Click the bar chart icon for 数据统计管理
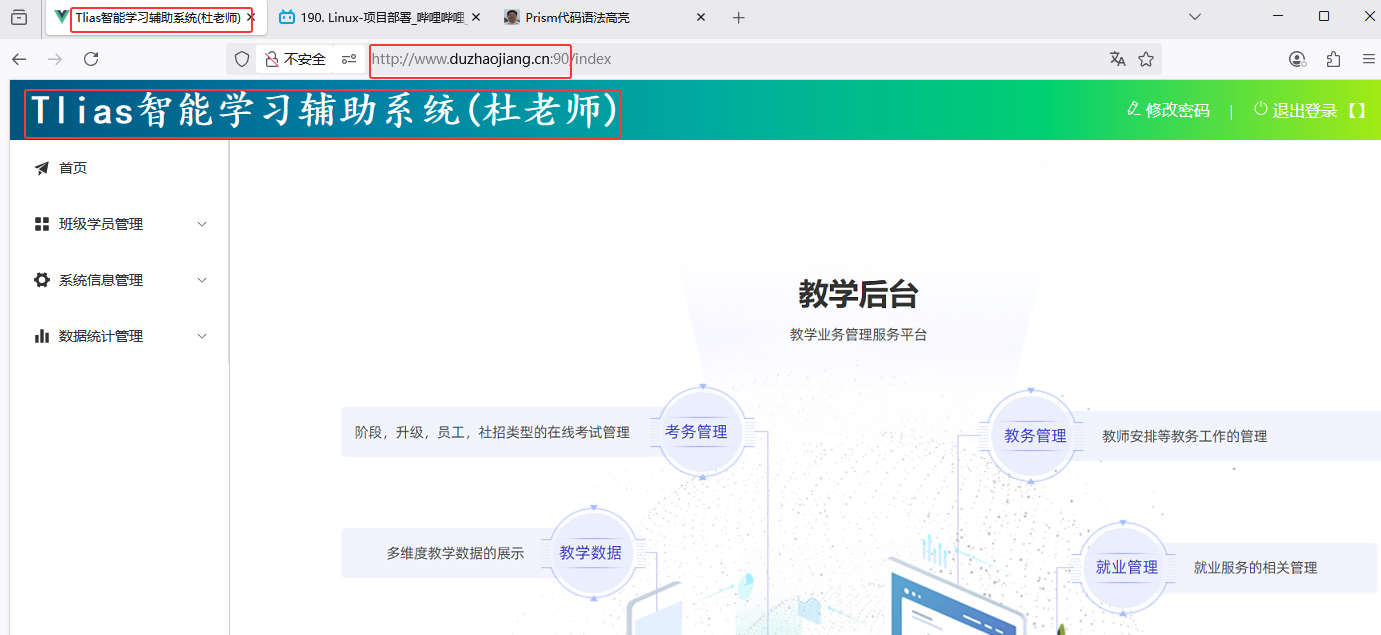 point(42,336)
